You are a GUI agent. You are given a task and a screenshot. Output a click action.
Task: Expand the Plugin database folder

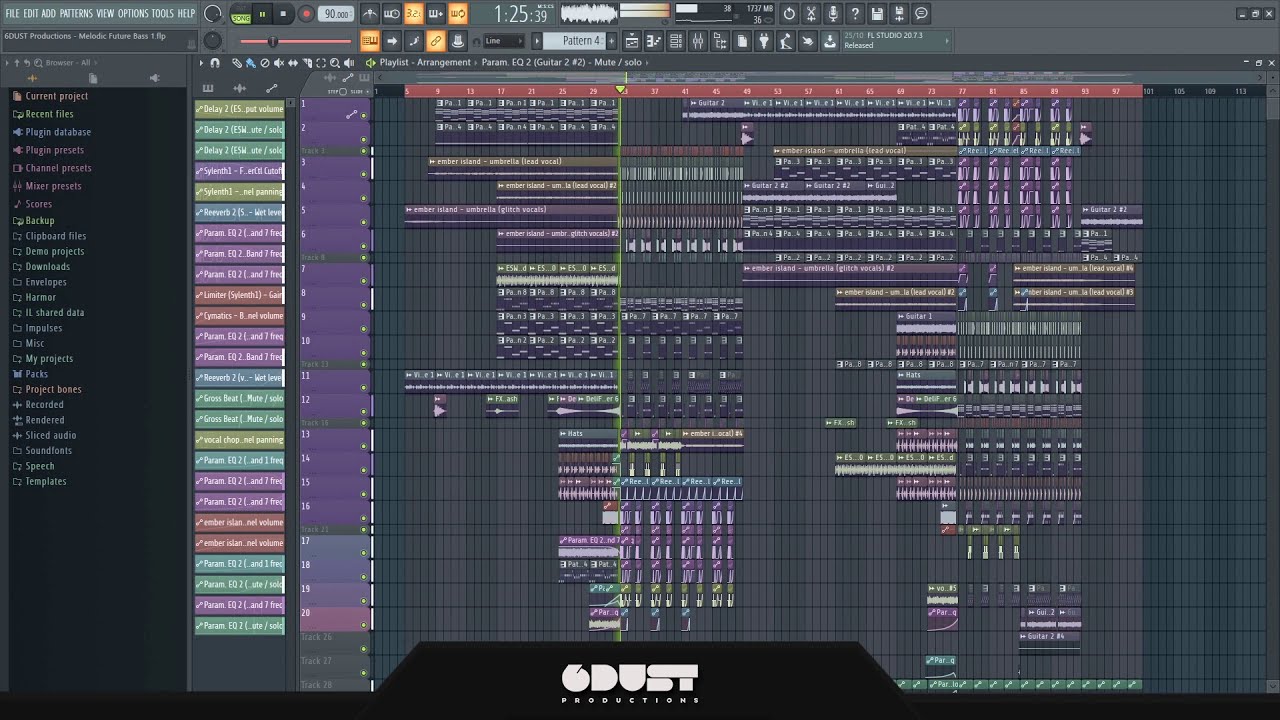(58, 132)
